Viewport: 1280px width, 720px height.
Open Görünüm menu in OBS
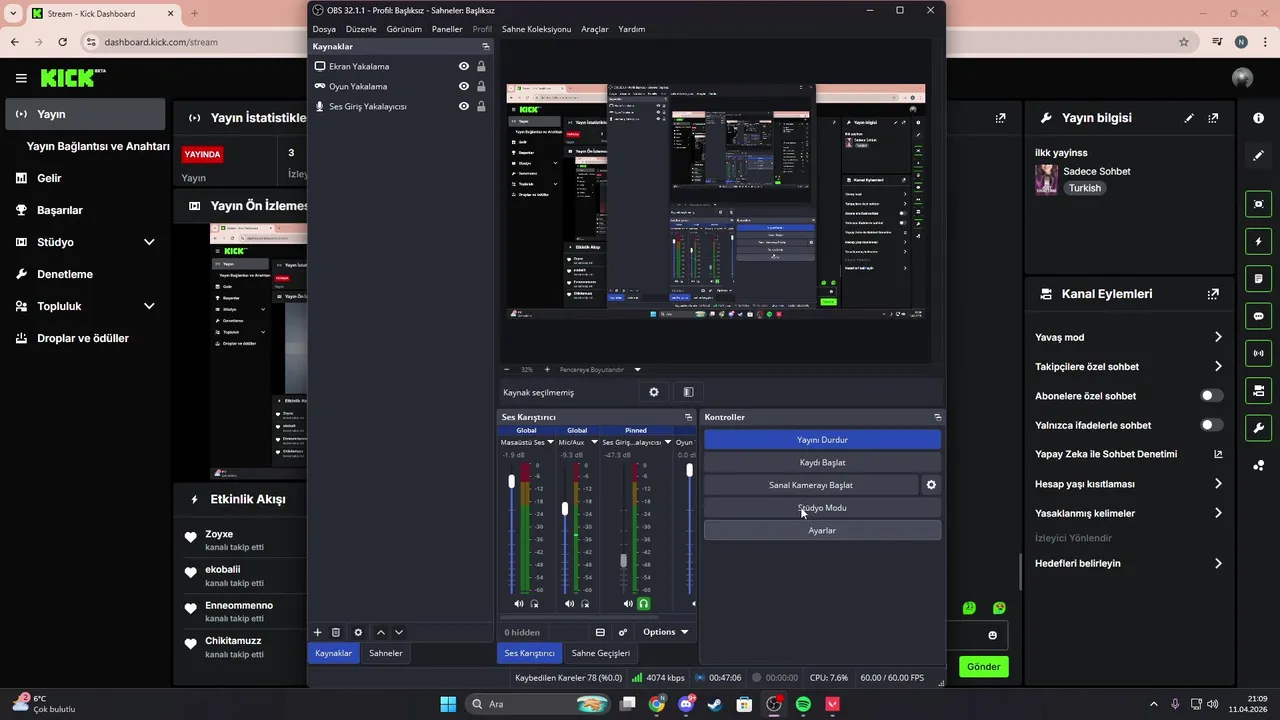(x=404, y=29)
